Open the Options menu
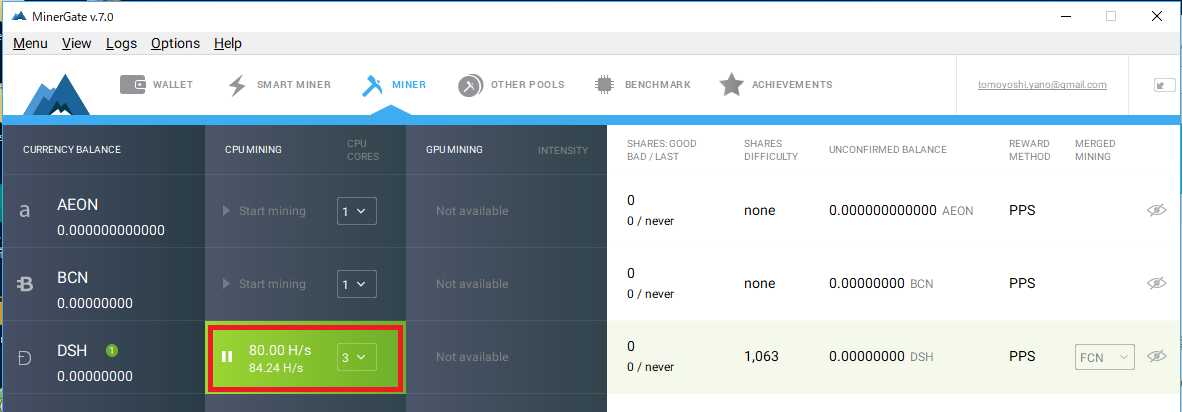 point(175,43)
